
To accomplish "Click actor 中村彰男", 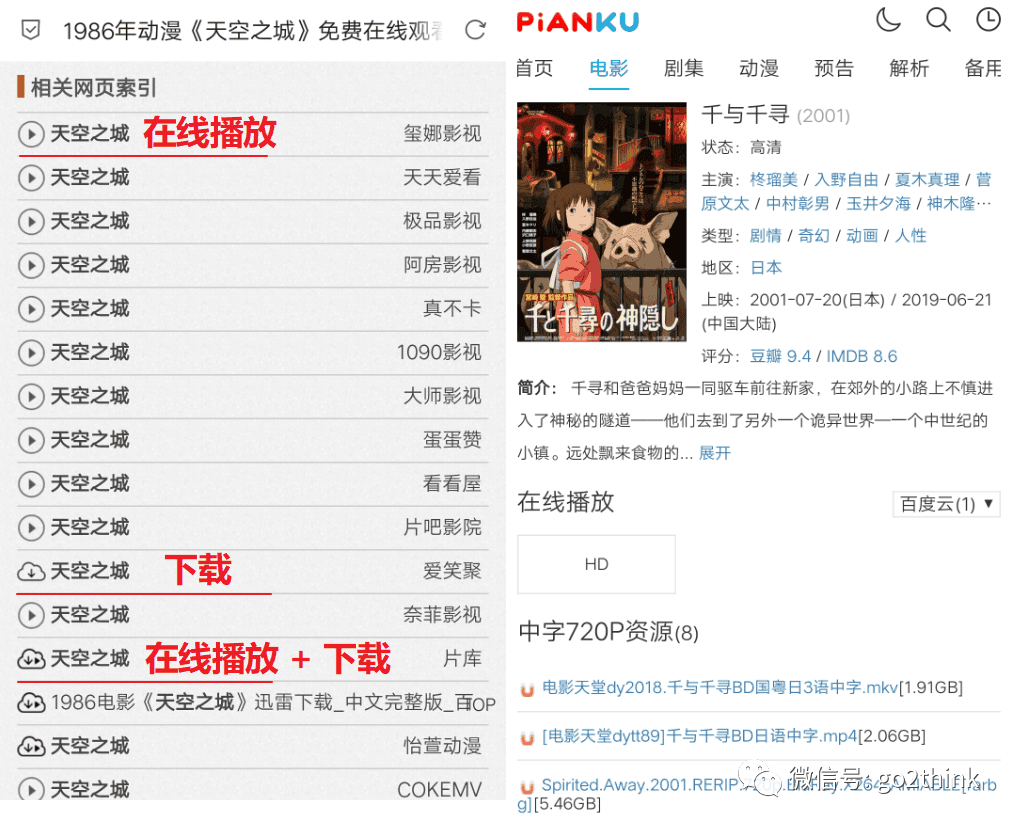I will click(798, 204).
